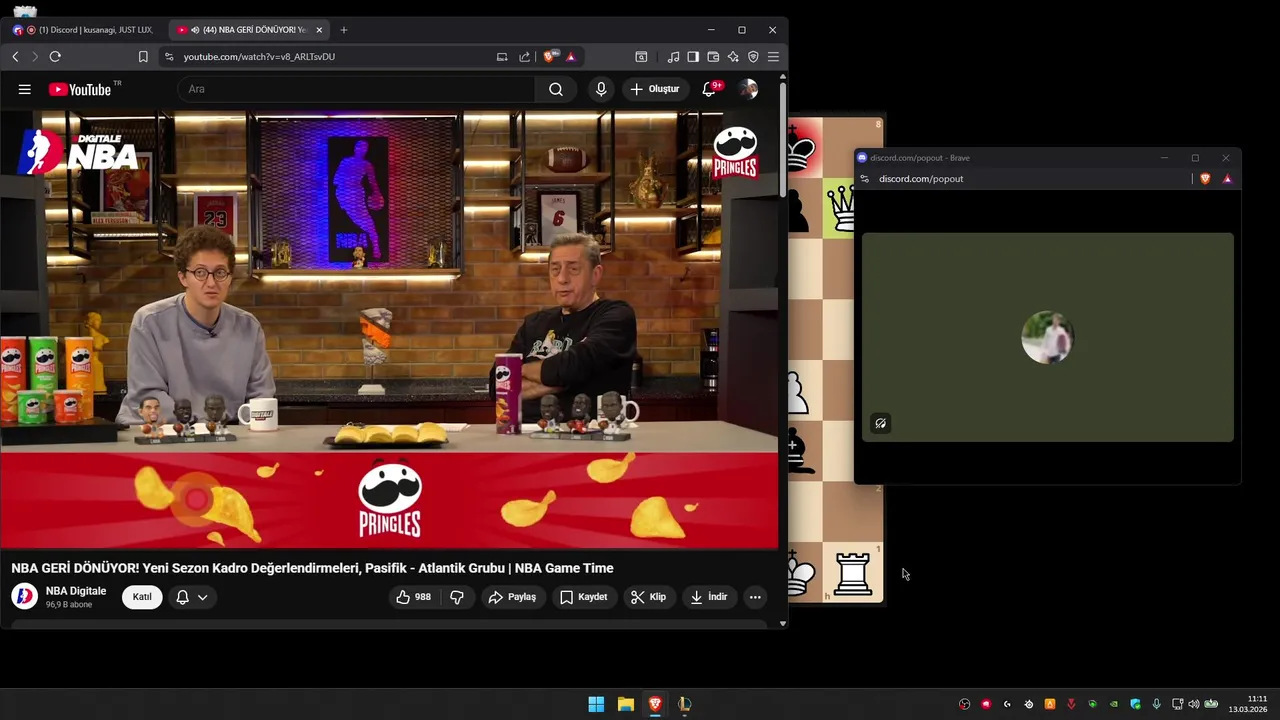This screenshot has width=1280, height=720.
Task: Click the YouTube search magnifier button
Action: pos(555,89)
